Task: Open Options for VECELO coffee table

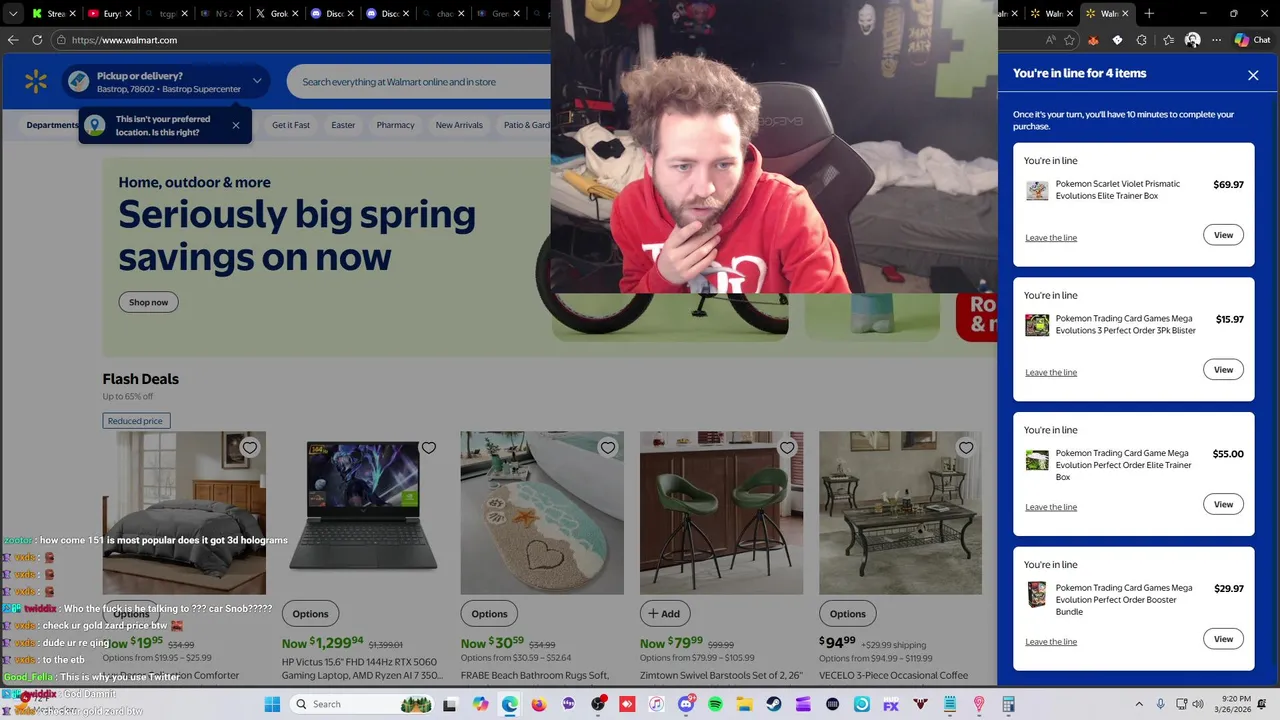Action: [847, 614]
